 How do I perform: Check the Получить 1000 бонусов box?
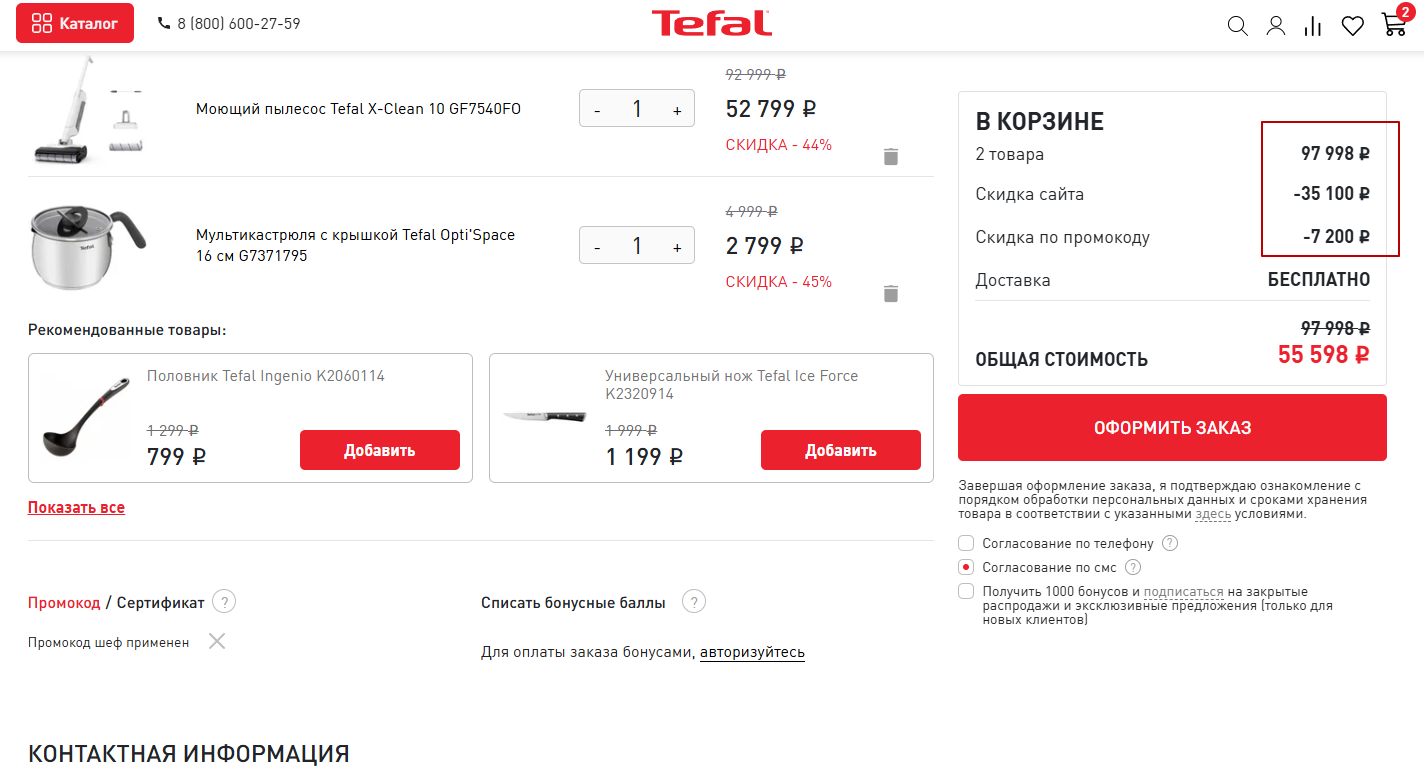click(966, 591)
